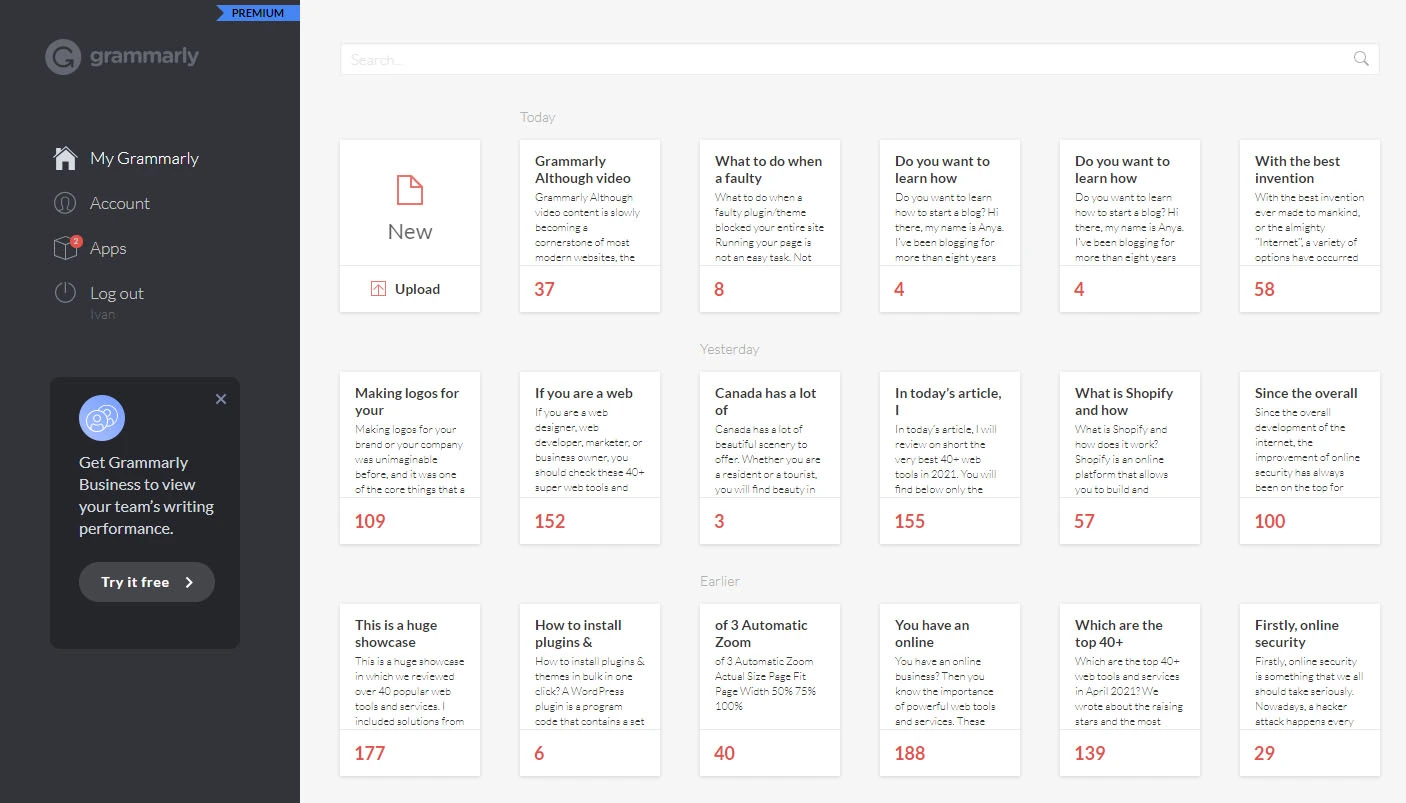The image size is (1406, 803).
Task: Open the 'What is Shopify and how' document
Action: click(x=1130, y=458)
